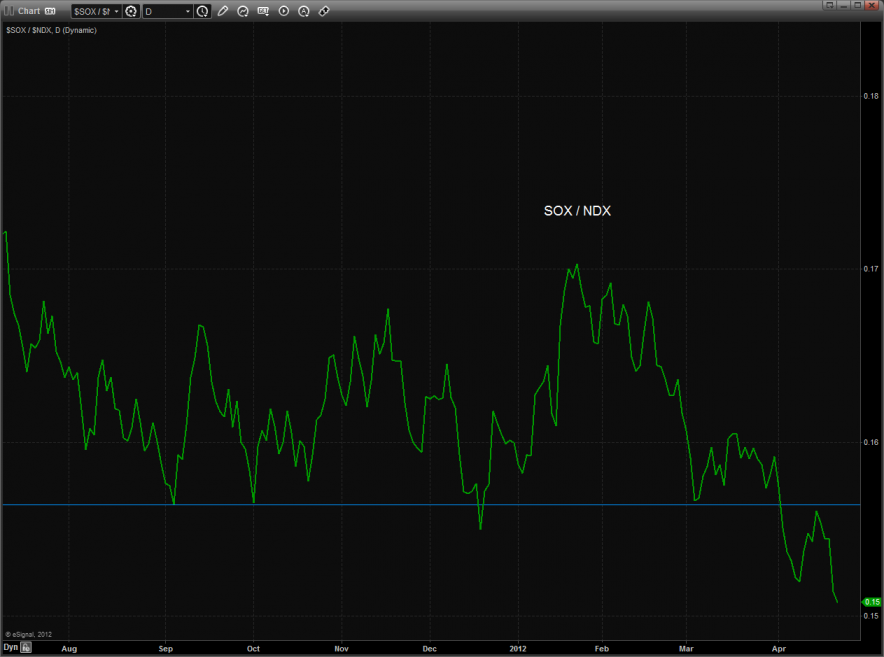Click the circular play replay icon
The width and height of the screenshot is (884, 657).
[284, 11]
